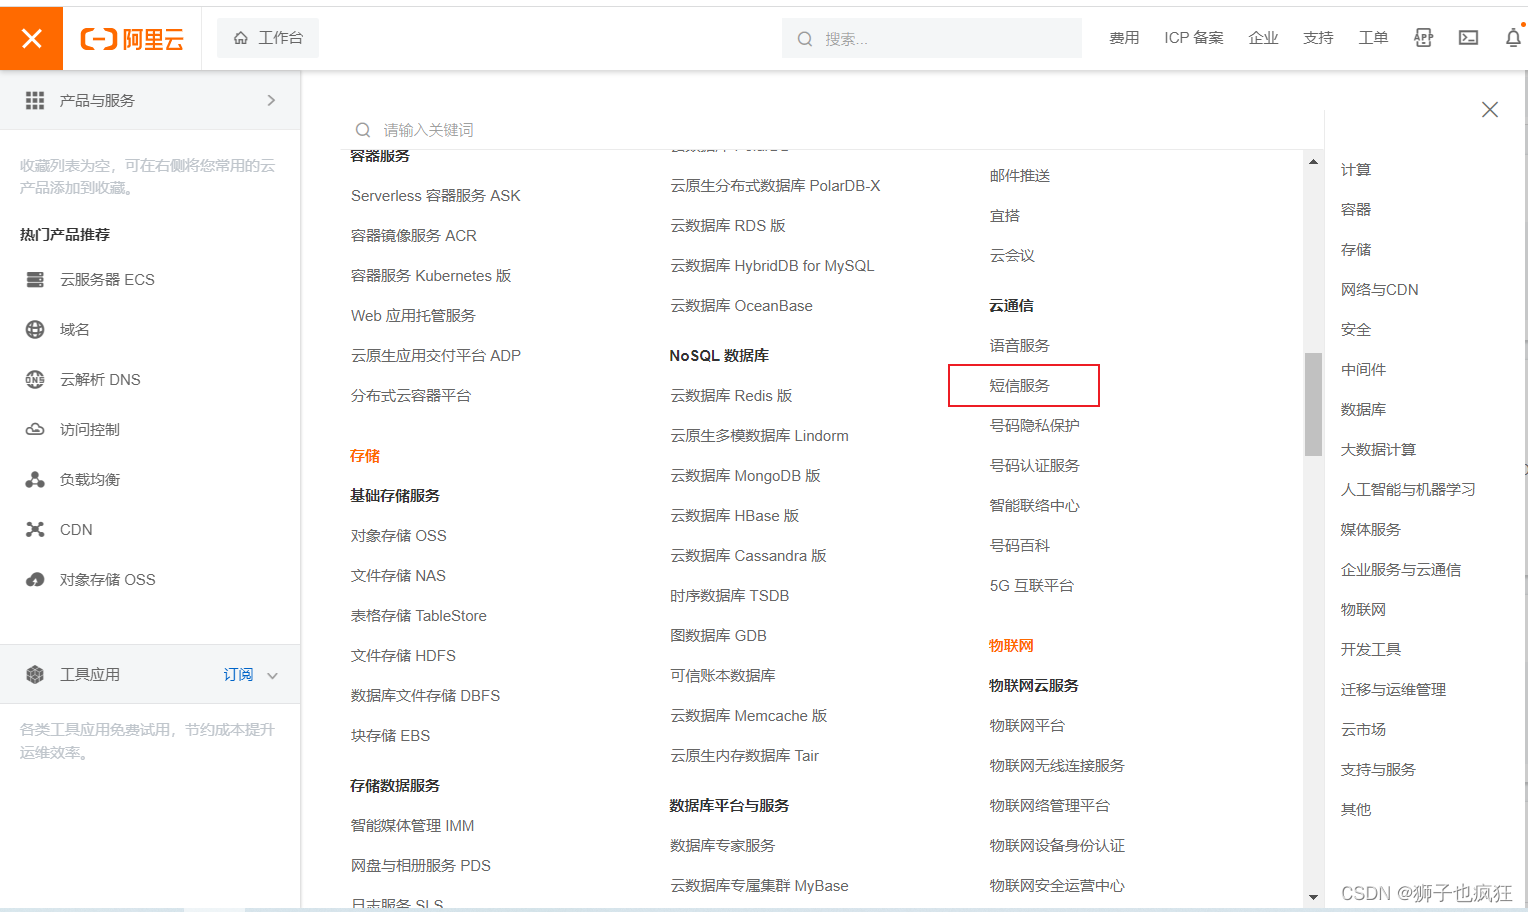Open the 支持 menu
The height and width of the screenshot is (912, 1528).
(x=1318, y=38)
